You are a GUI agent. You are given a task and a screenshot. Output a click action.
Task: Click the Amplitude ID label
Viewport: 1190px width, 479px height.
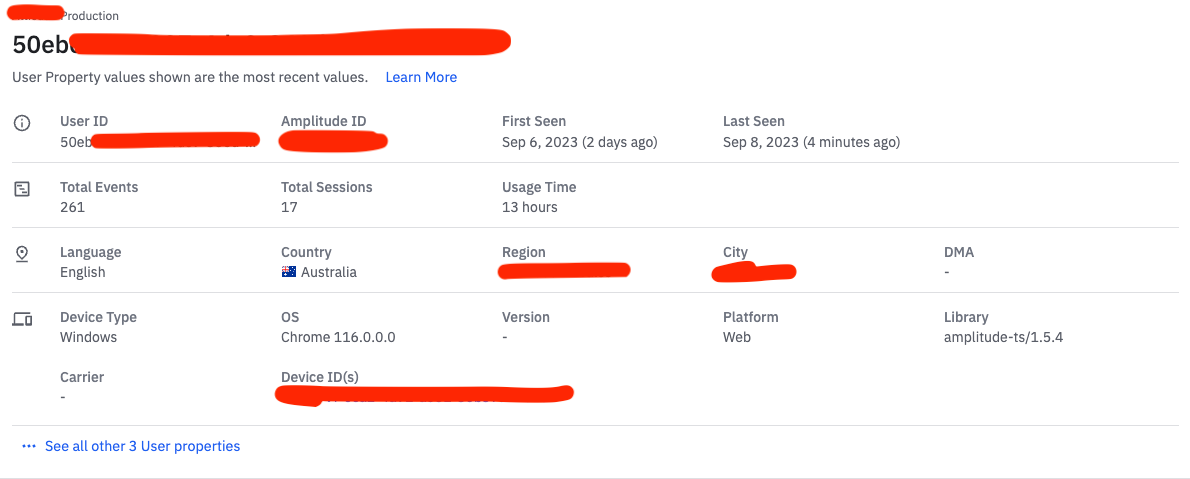[329, 121]
